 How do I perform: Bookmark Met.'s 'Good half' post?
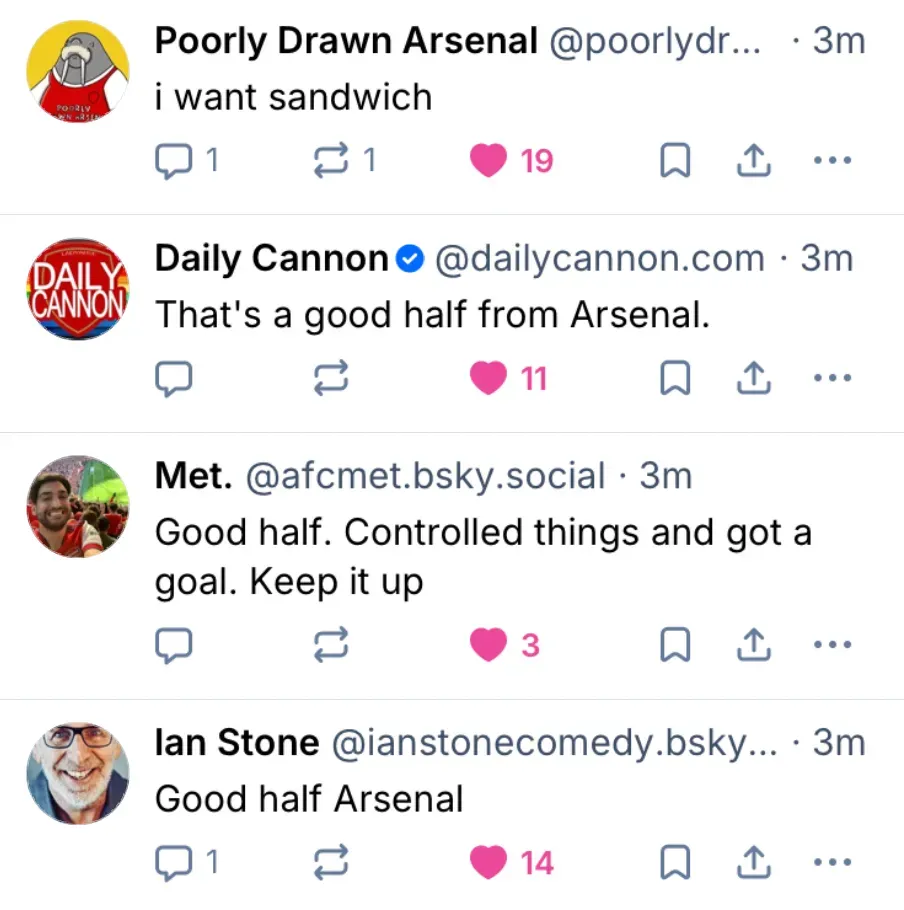click(675, 646)
